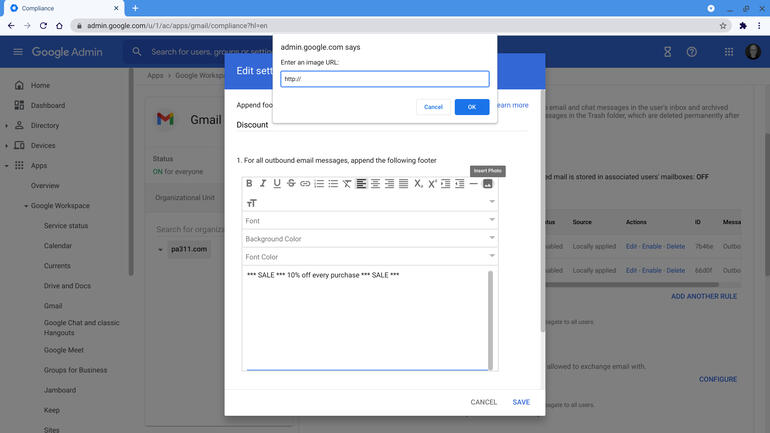Align footer text left
770x433 pixels.
point(361,184)
